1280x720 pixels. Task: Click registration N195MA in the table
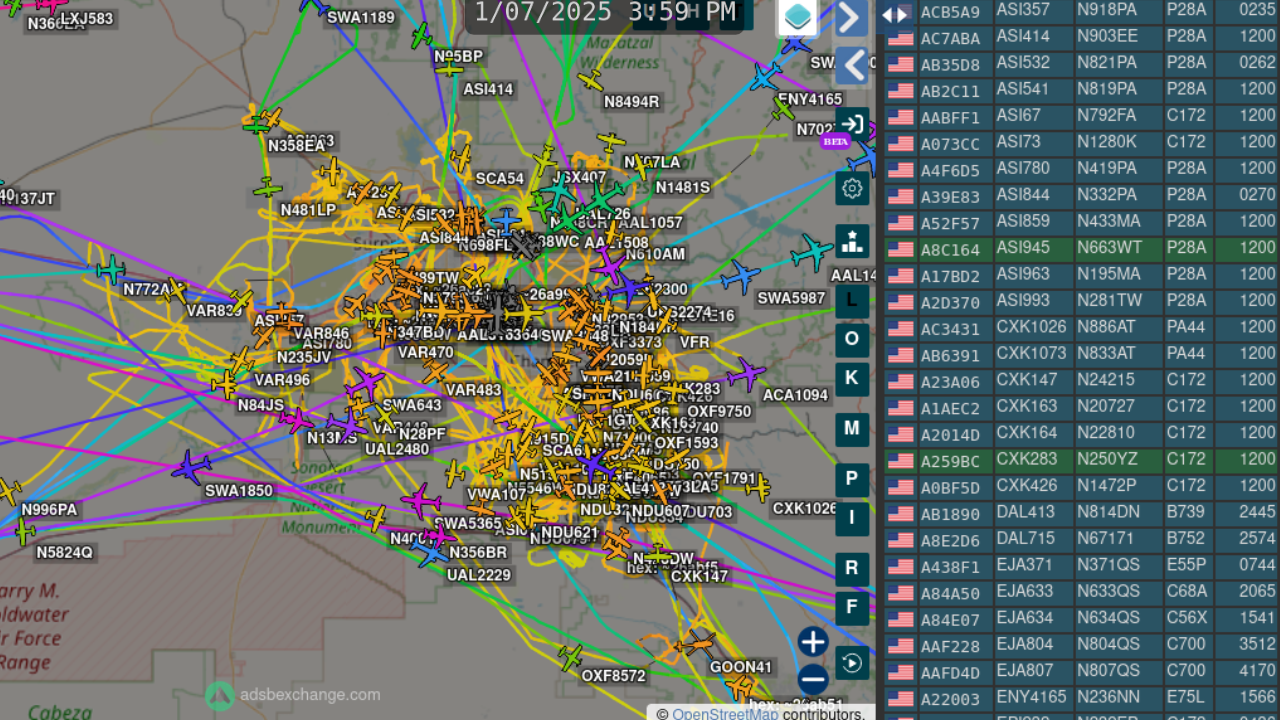pyautogui.click(x=1108, y=274)
